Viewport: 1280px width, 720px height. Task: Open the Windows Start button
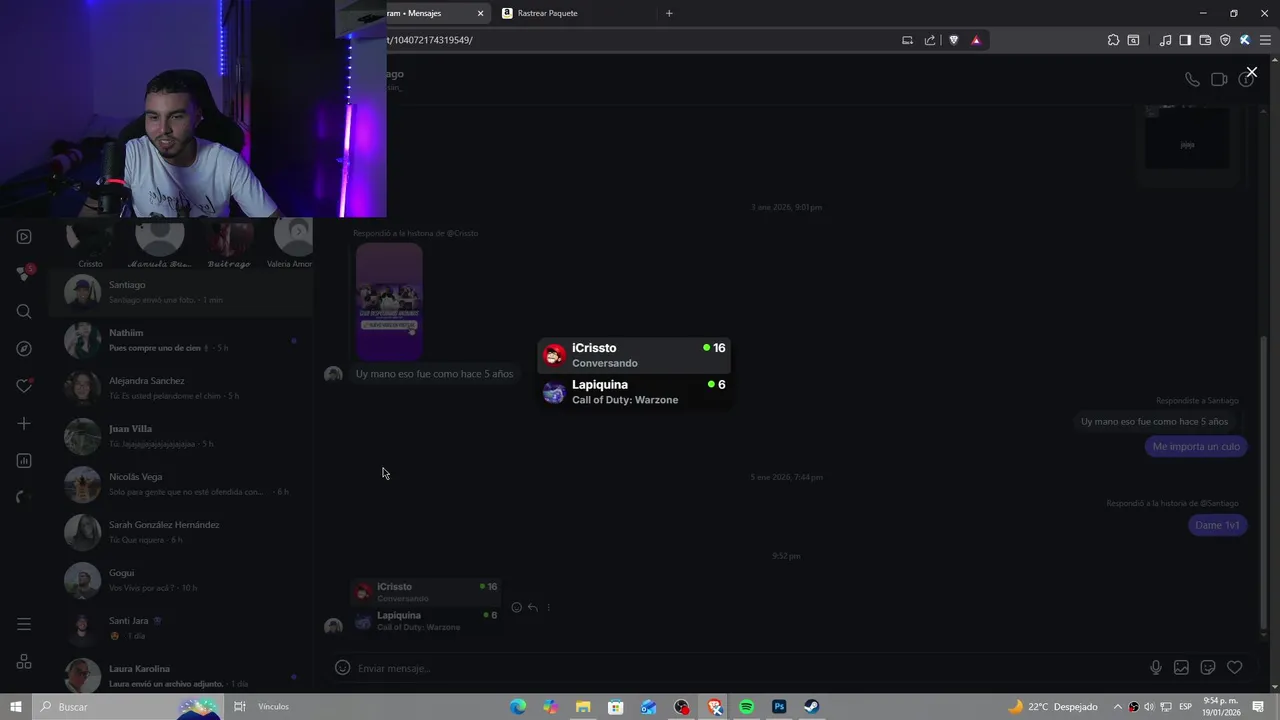click(15, 707)
